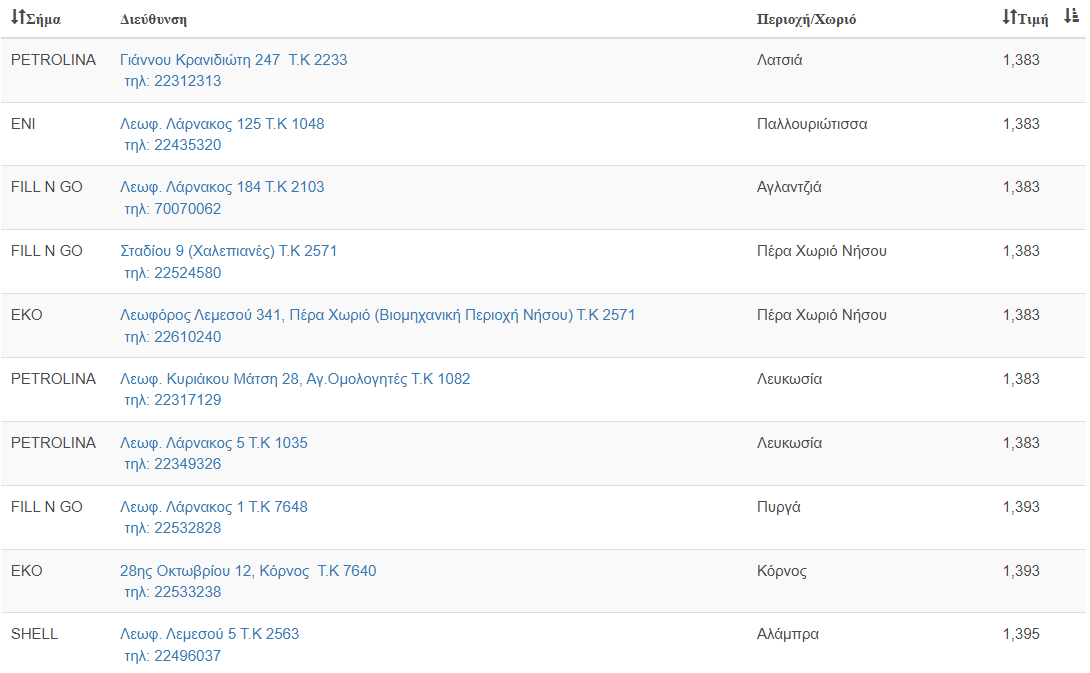Select the ENI brand cell
Viewport: 1090px width, 673px height.
click(23, 124)
